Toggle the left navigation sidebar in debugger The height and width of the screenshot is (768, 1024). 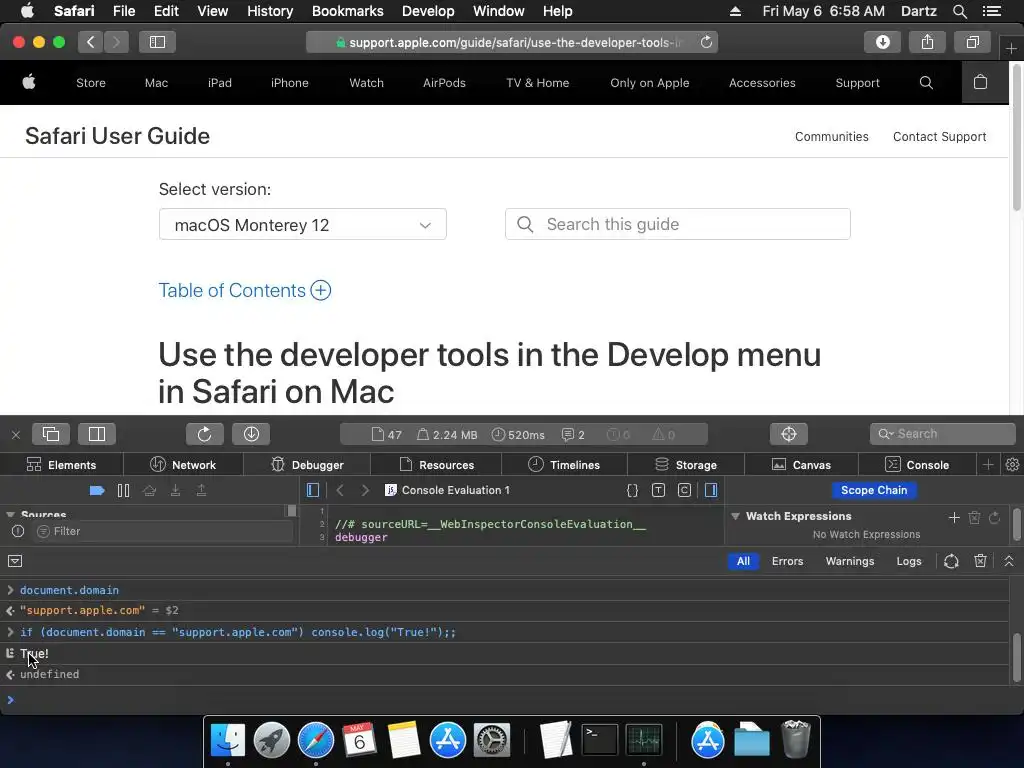tap(313, 490)
